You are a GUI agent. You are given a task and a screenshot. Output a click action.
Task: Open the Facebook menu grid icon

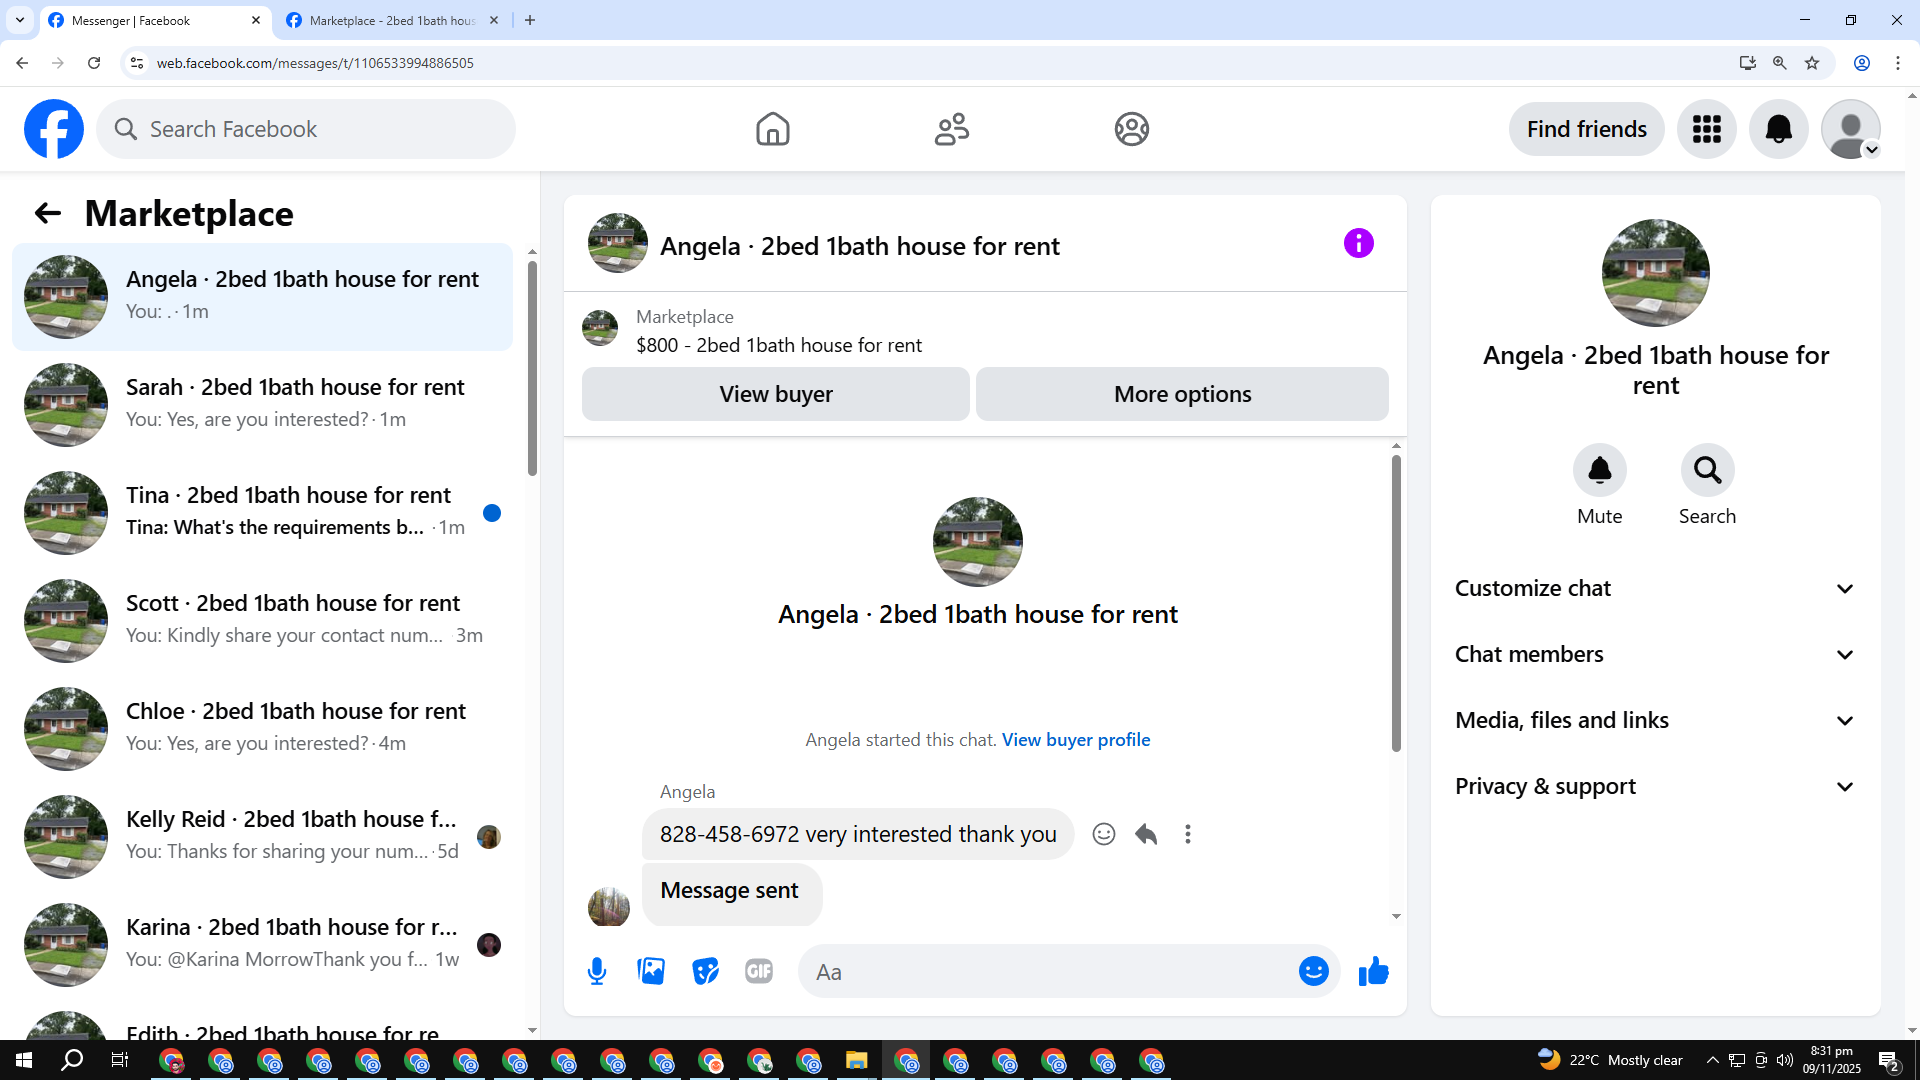point(1707,129)
